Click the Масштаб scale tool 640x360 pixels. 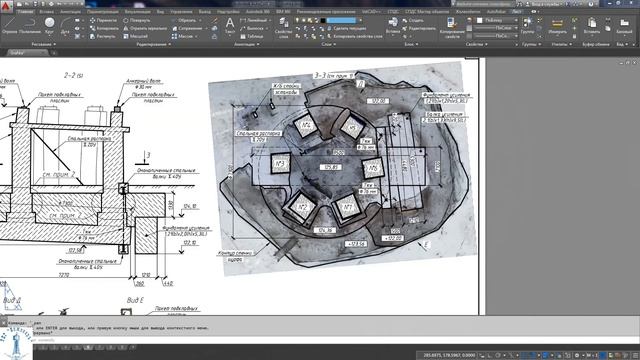[135, 36]
